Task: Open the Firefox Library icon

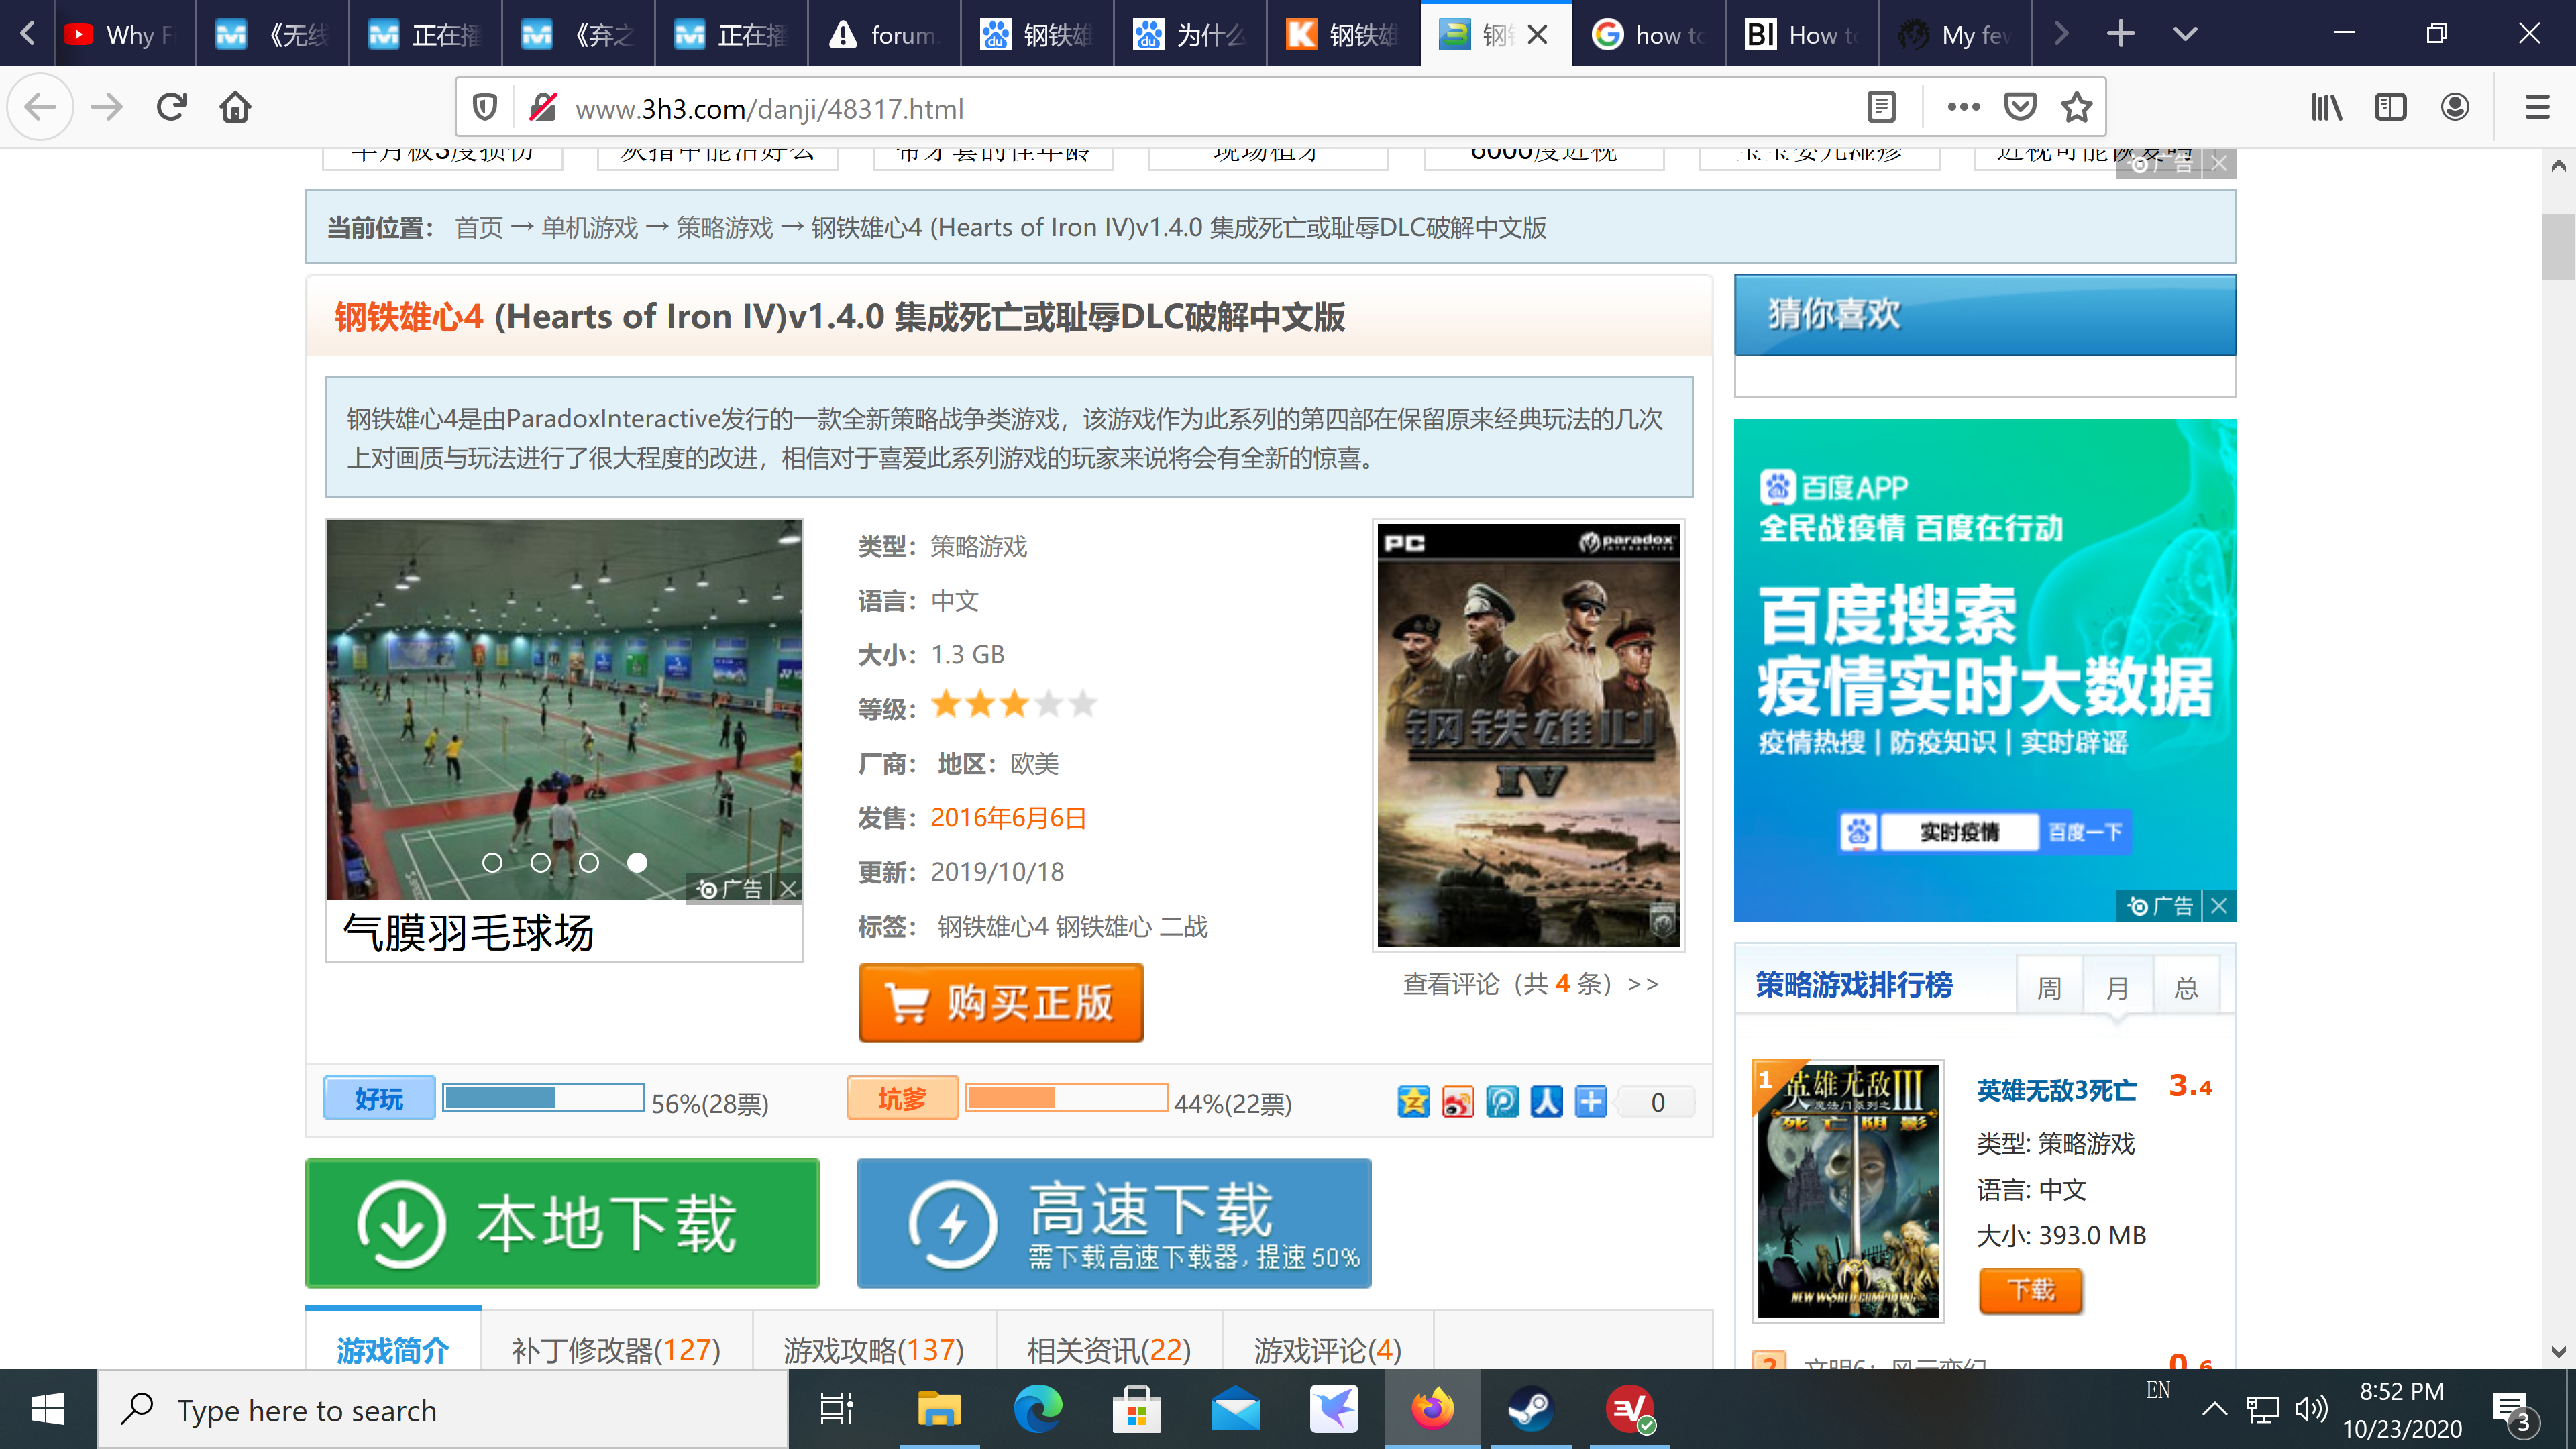Action: coord(2326,107)
